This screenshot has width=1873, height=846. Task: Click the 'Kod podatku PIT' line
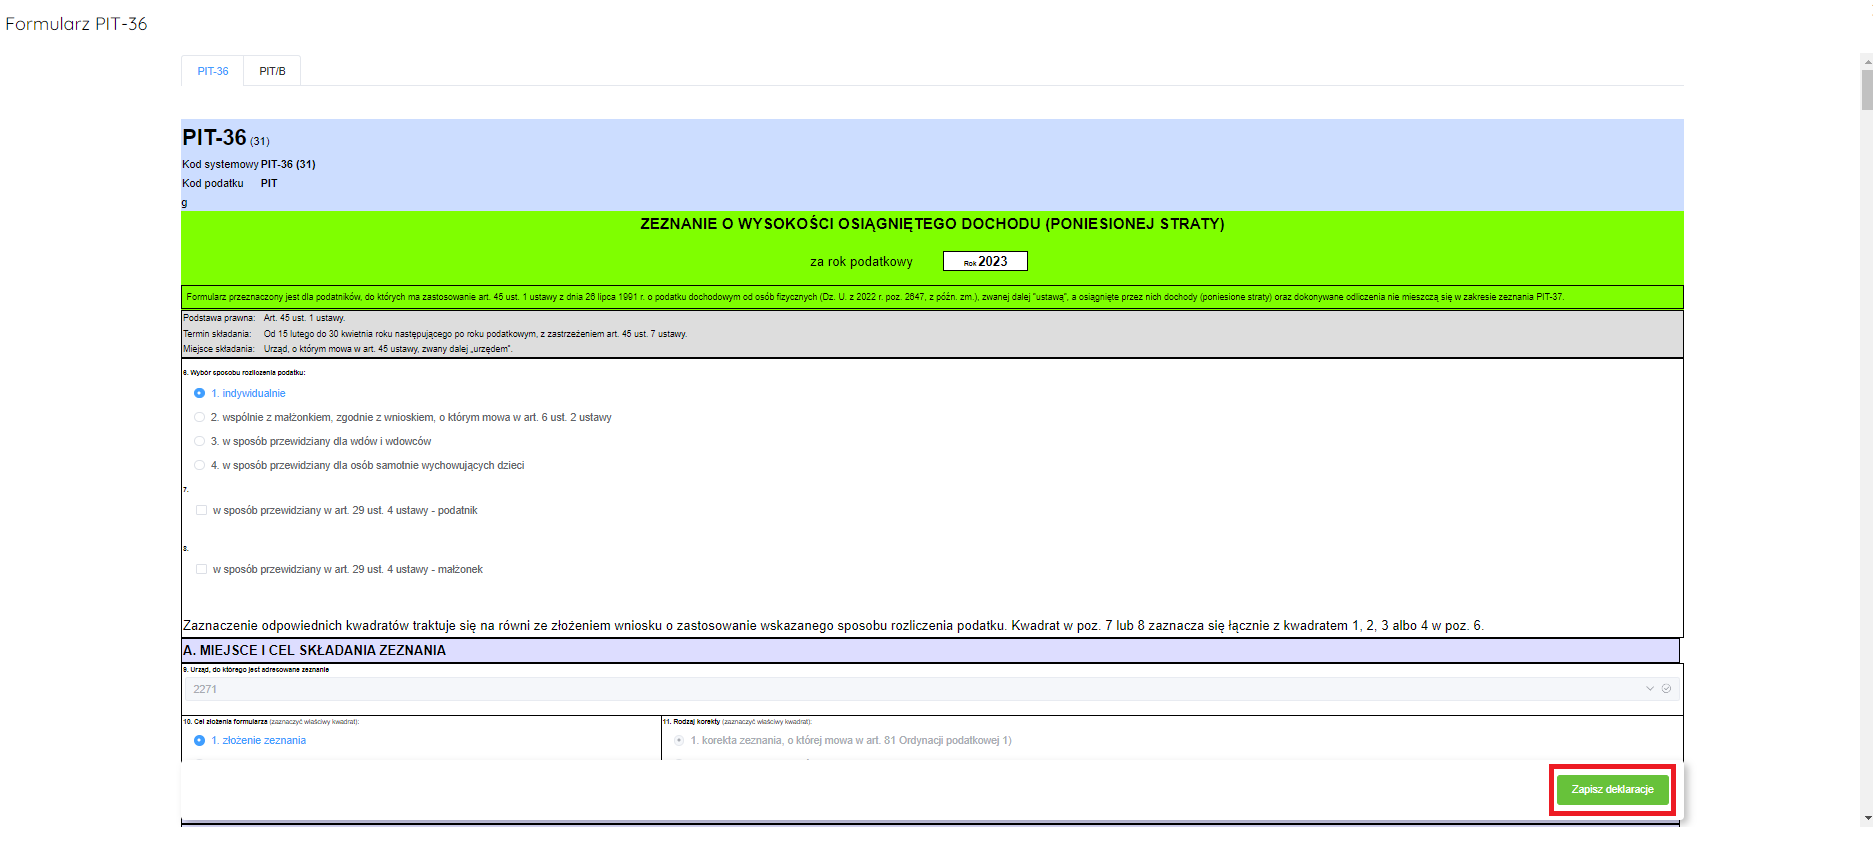tap(230, 183)
